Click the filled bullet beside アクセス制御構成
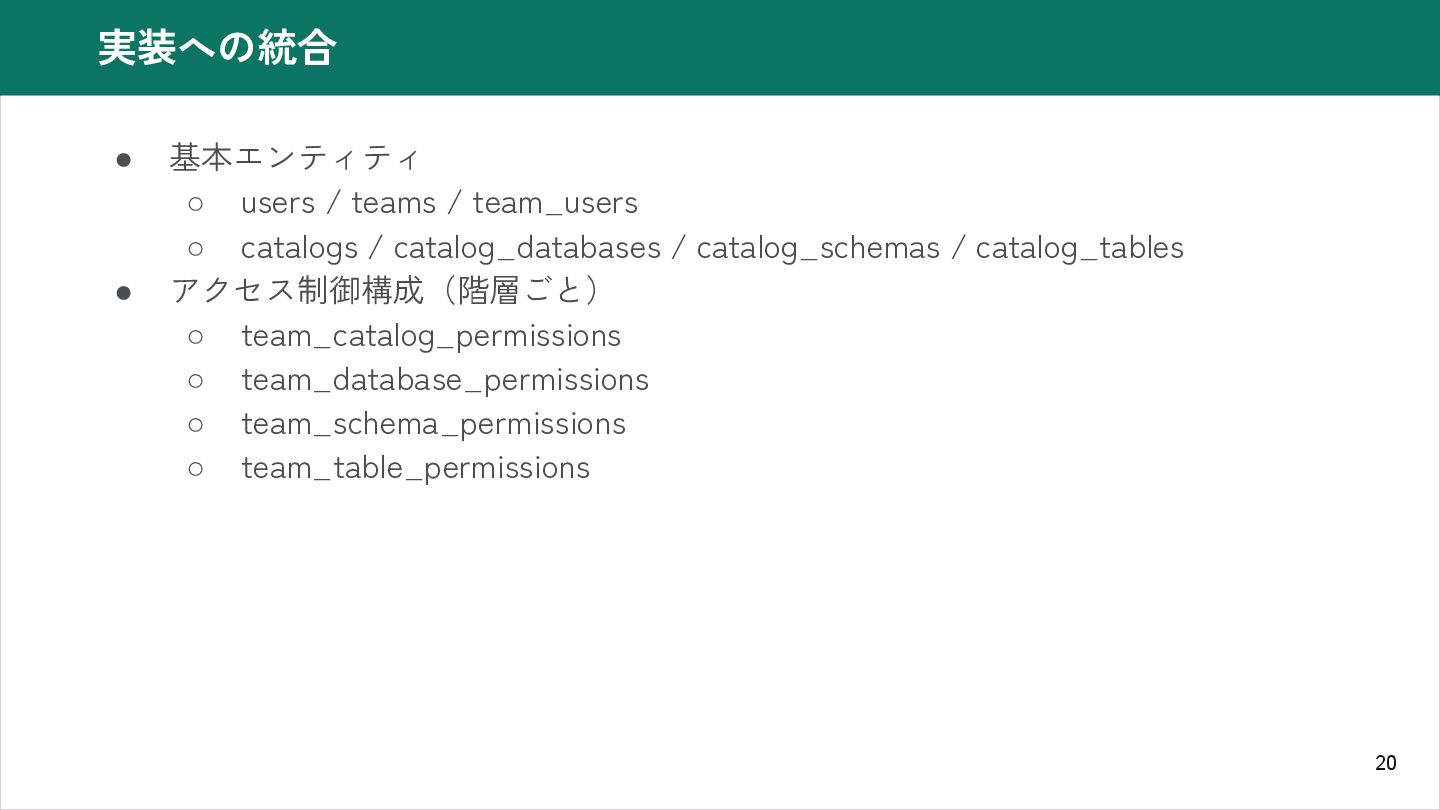1440x810 pixels. click(x=124, y=292)
